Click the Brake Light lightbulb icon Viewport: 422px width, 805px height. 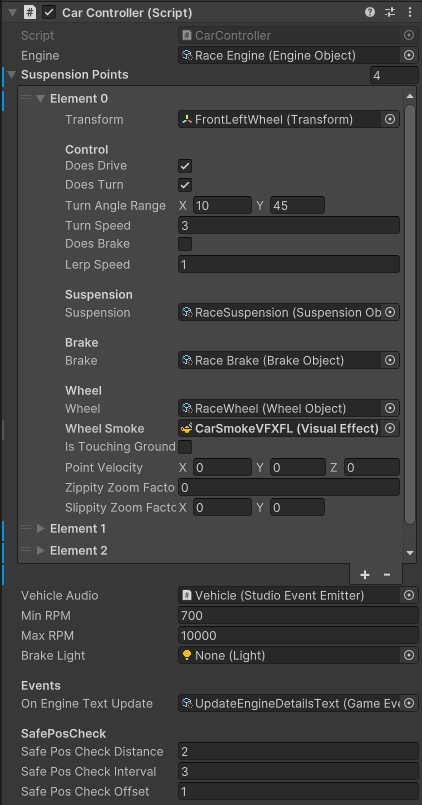pyautogui.click(x=187, y=655)
